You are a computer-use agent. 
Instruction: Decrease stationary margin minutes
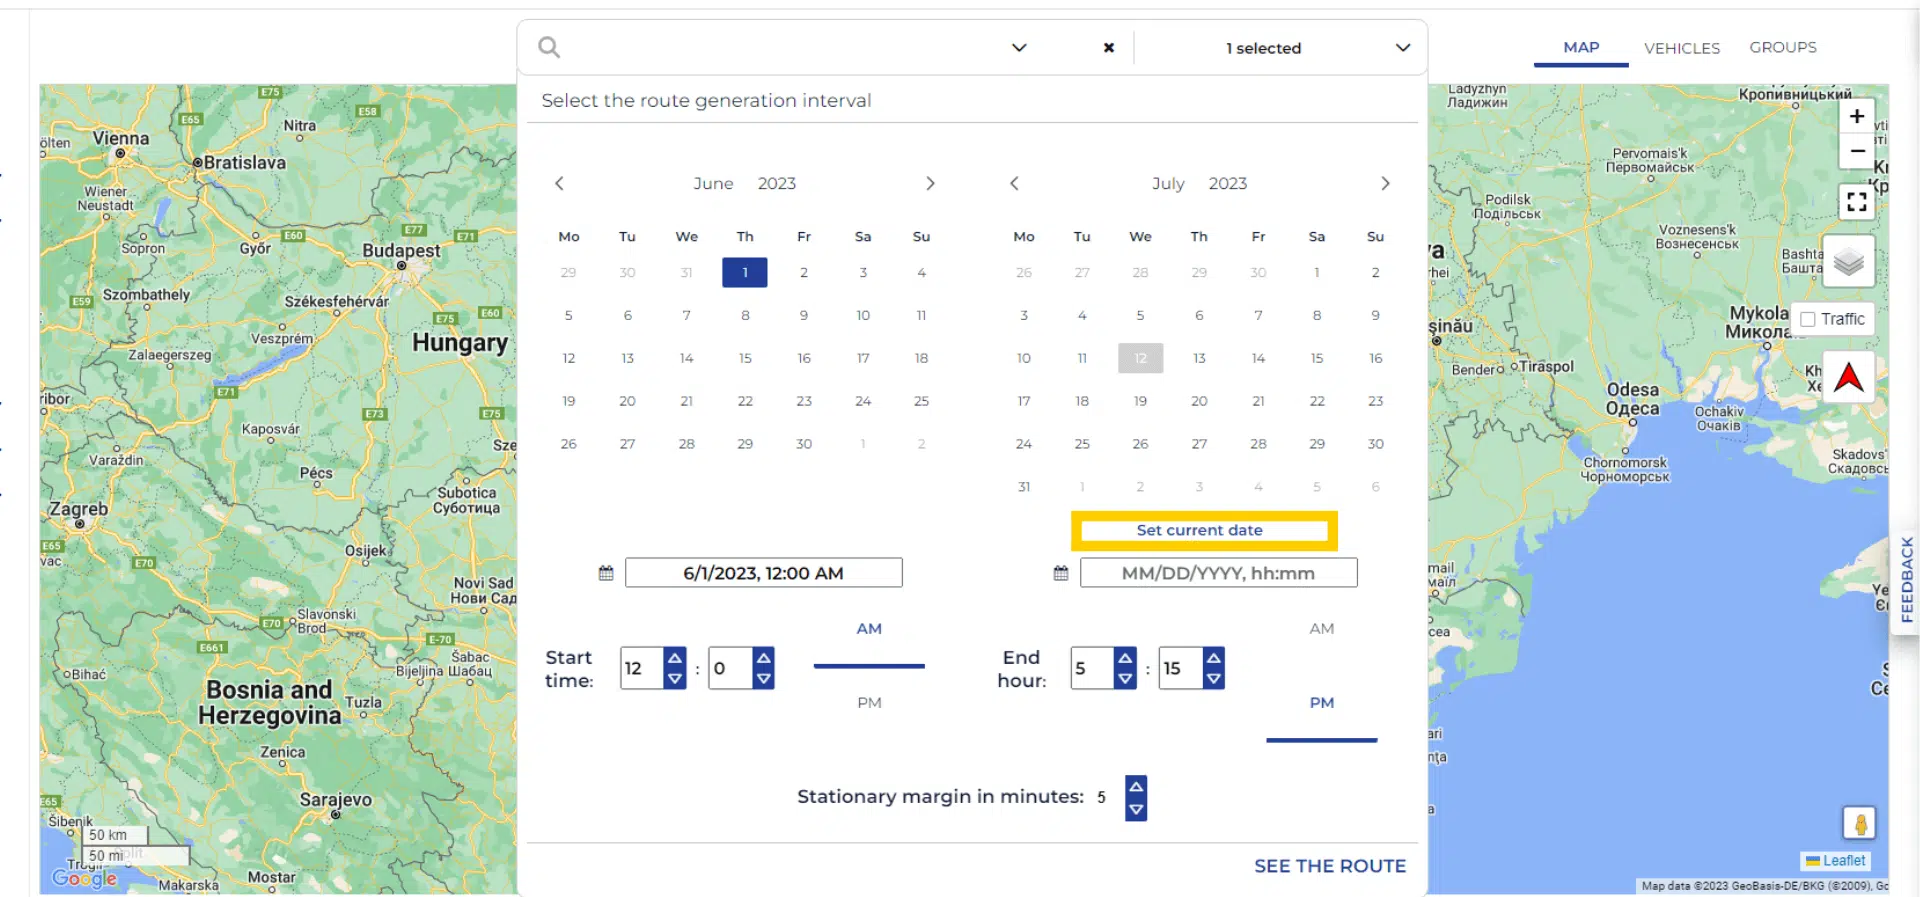click(1136, 810)
